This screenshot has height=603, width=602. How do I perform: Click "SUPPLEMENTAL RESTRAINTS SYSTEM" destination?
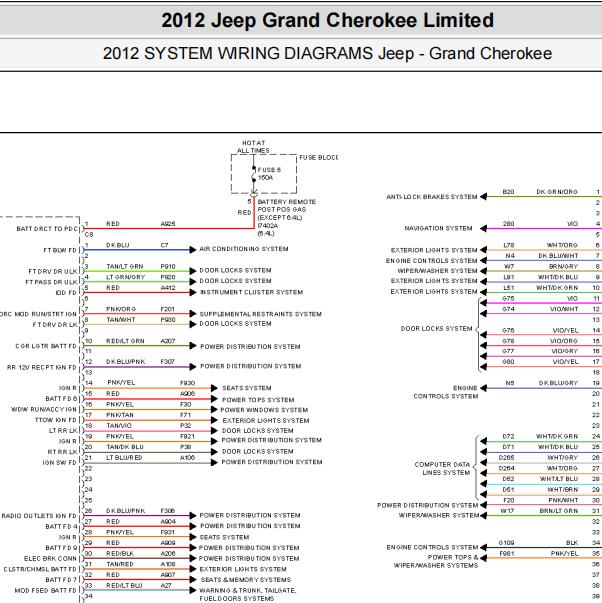(x=260, y=314)
